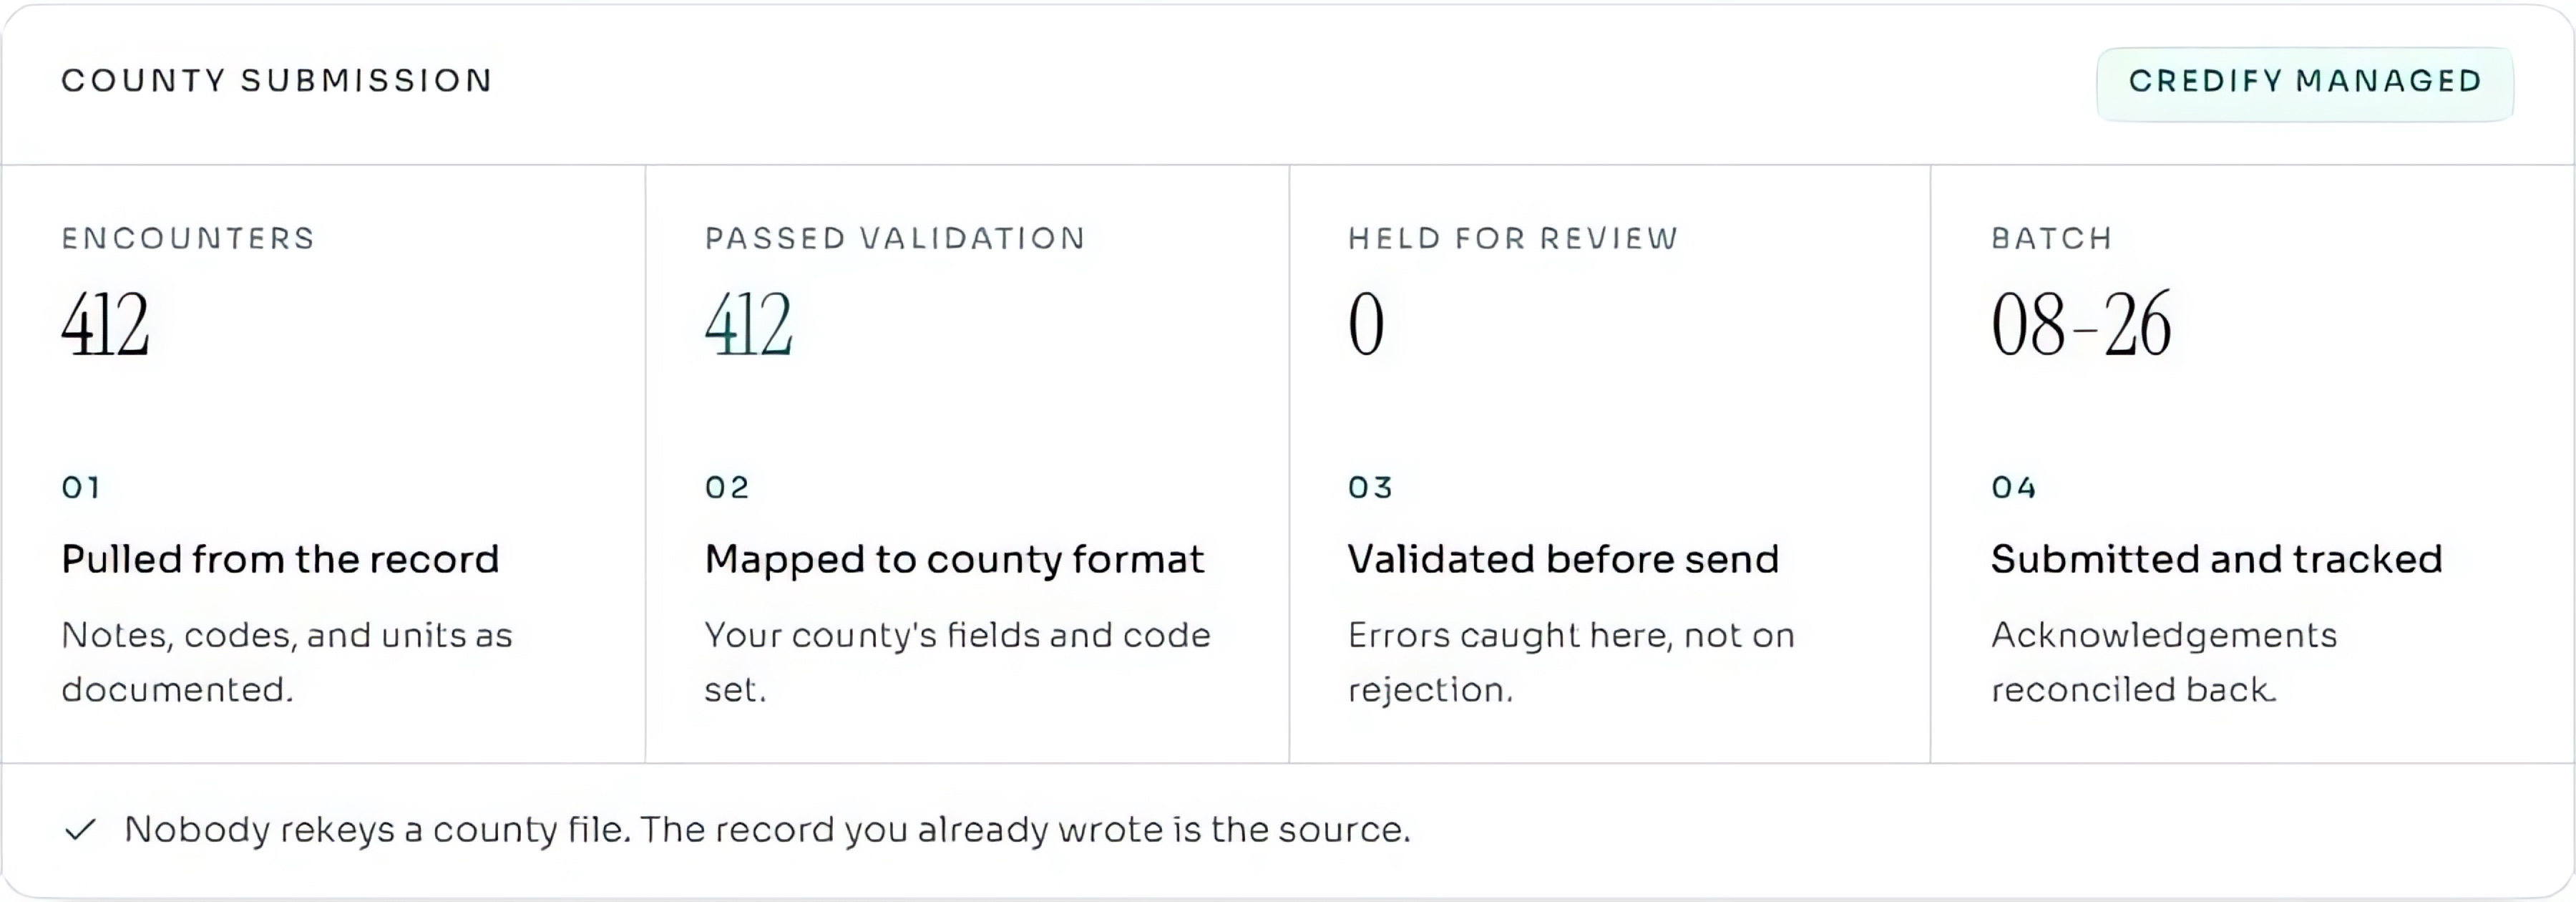Click the Held for Review label

pyautogui.click(x=1513, y=238)
